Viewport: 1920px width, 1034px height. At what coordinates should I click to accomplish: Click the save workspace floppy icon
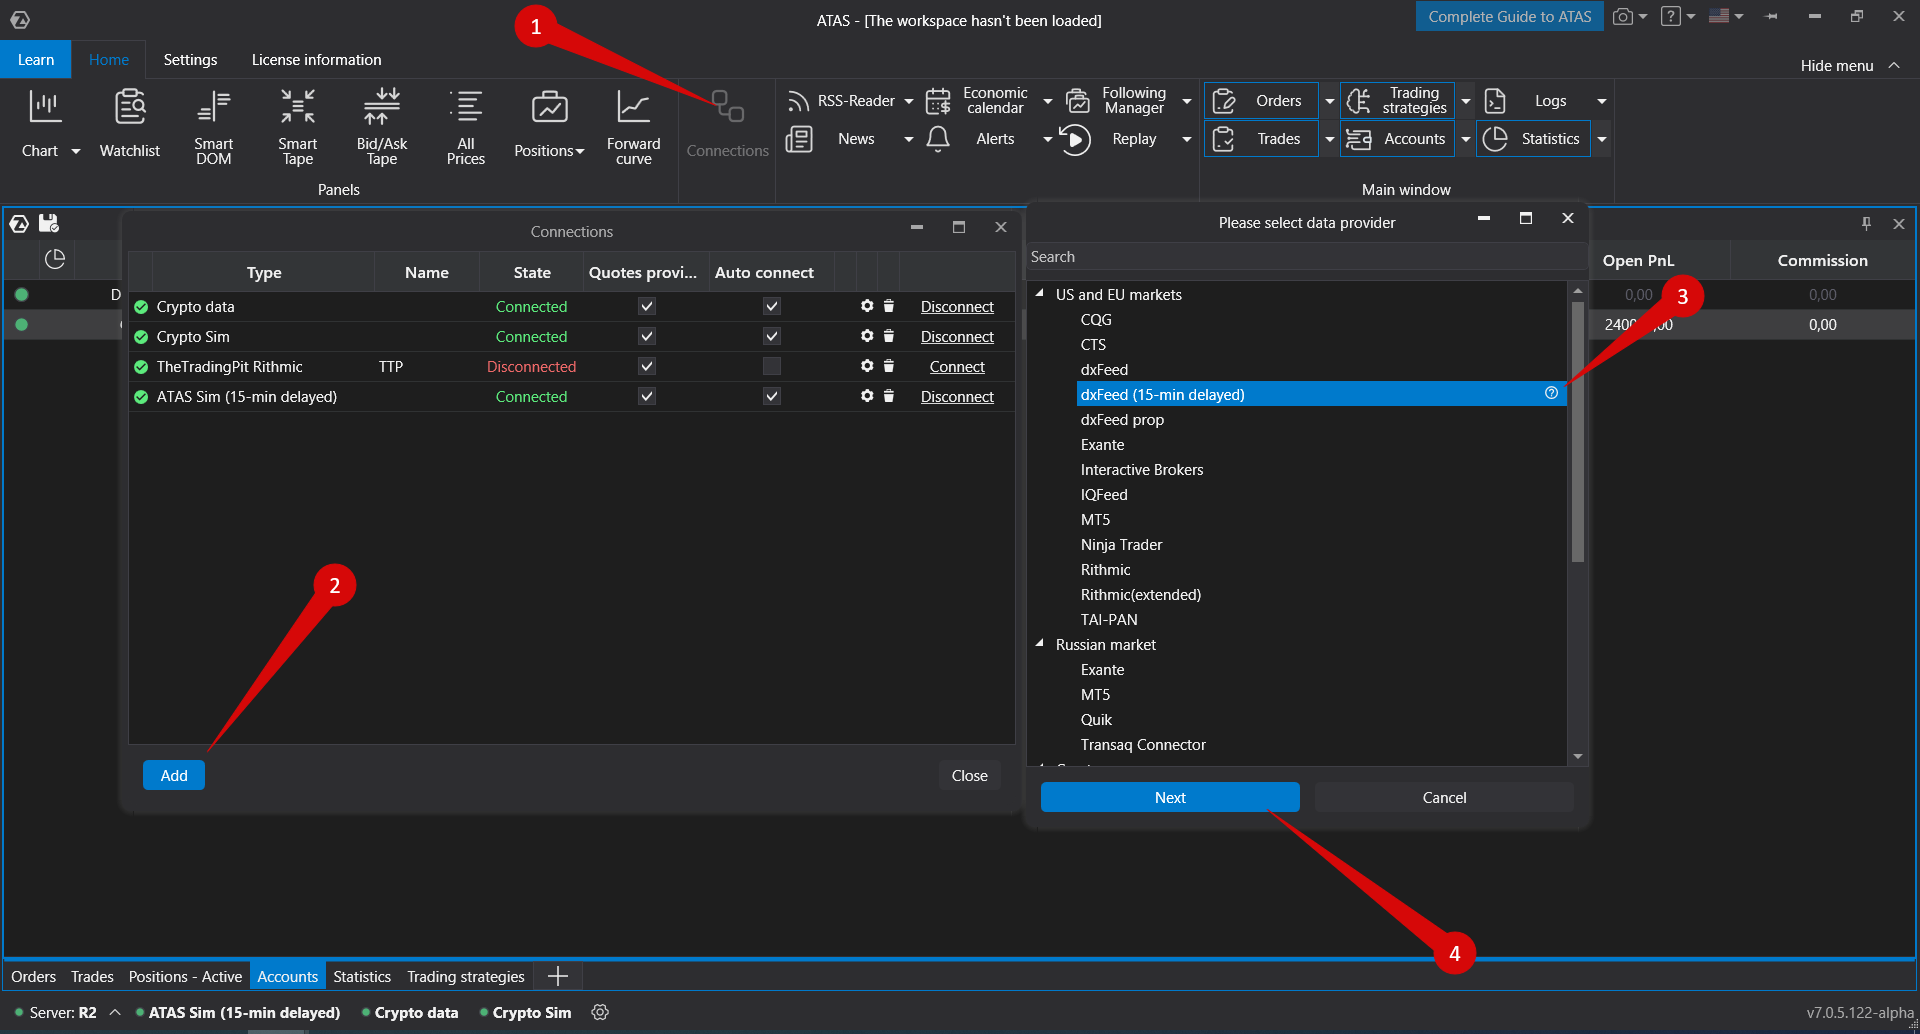49,224
